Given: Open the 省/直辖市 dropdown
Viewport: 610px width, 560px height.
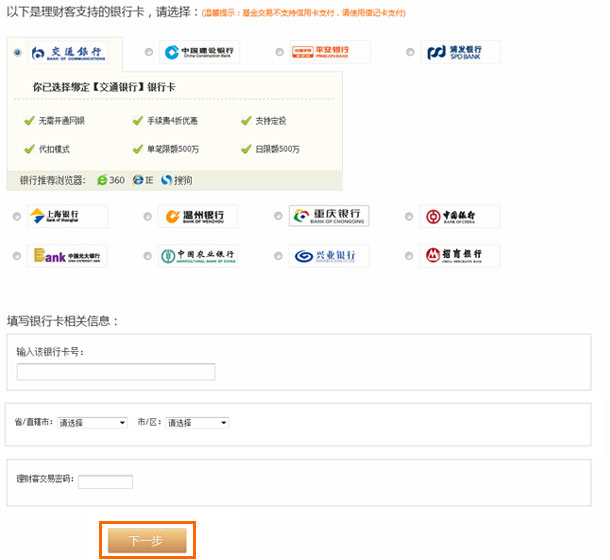Looking at the screenshot, I should click(92, 423).
